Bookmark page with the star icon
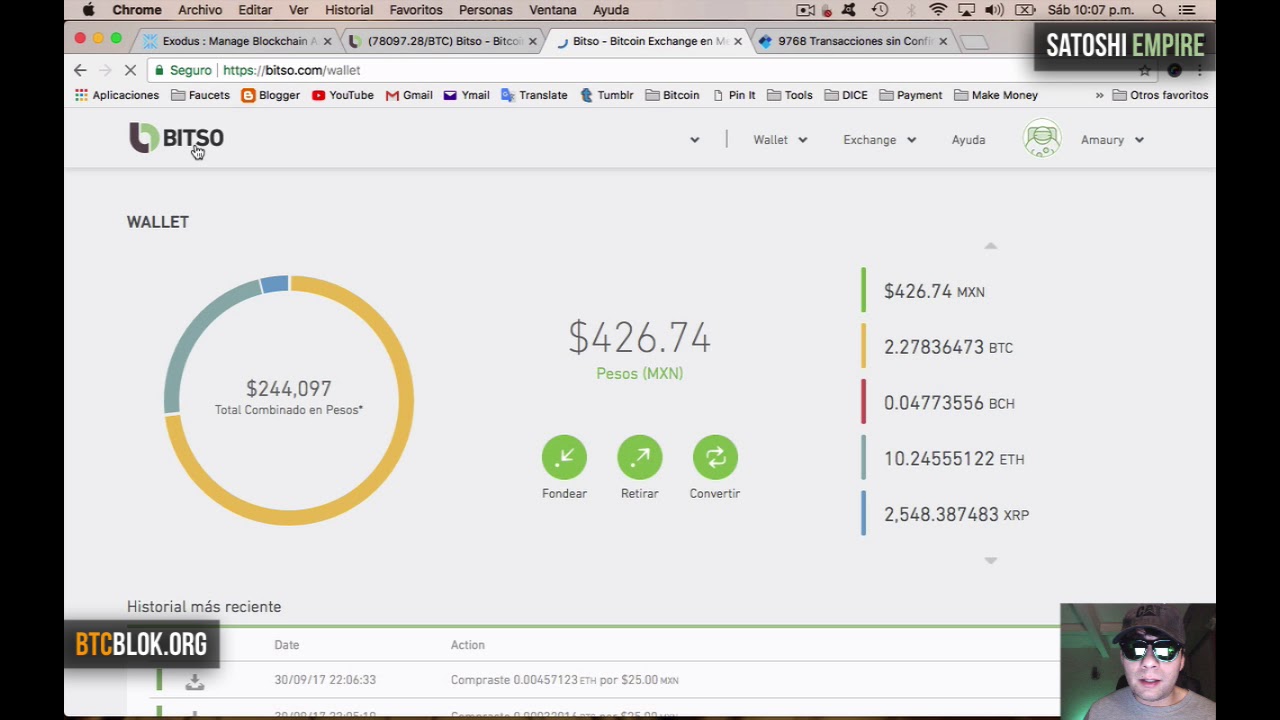This screenshot has height=720, width=1280. click(1145, 70)
